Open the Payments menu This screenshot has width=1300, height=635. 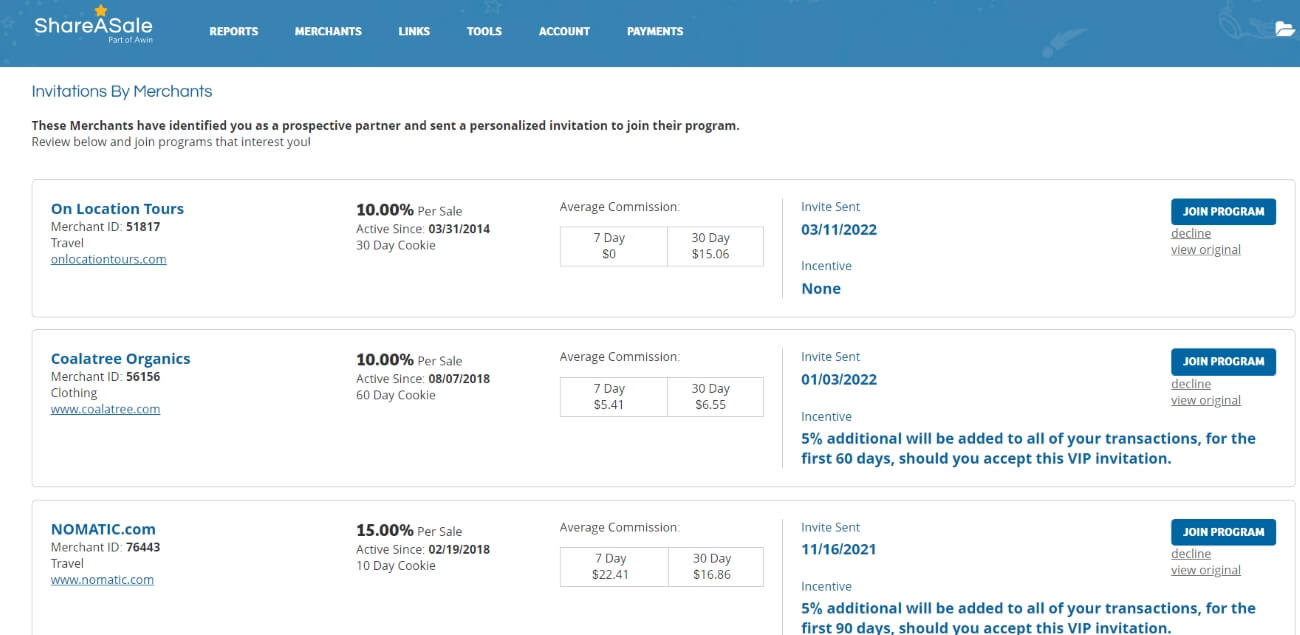655,31
